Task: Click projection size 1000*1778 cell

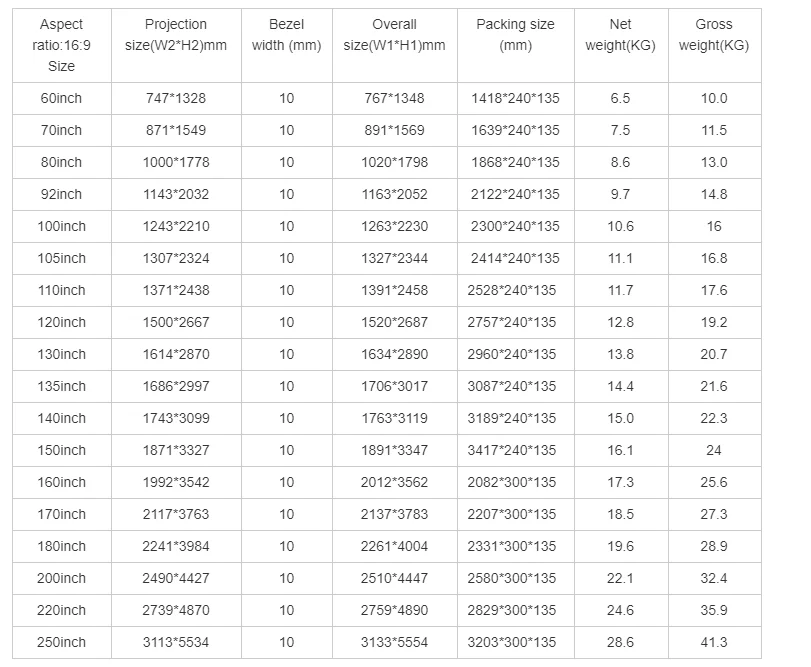Action: (176, 162)
